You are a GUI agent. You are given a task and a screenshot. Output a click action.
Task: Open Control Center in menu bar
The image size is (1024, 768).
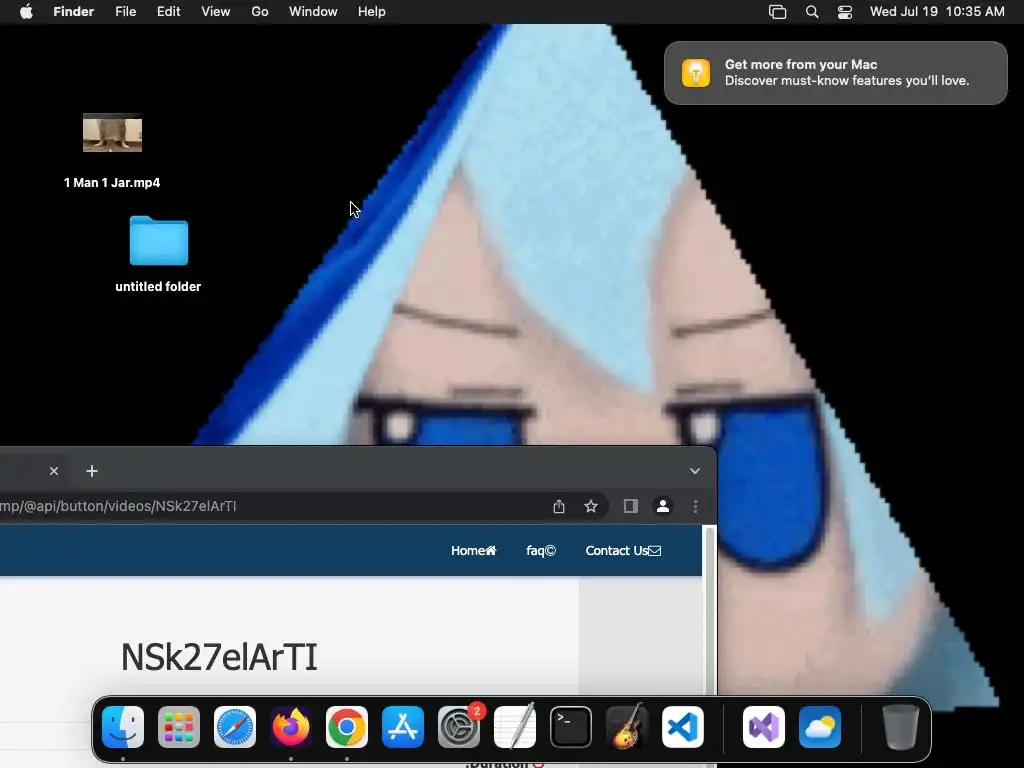click(x=844, y=12)
